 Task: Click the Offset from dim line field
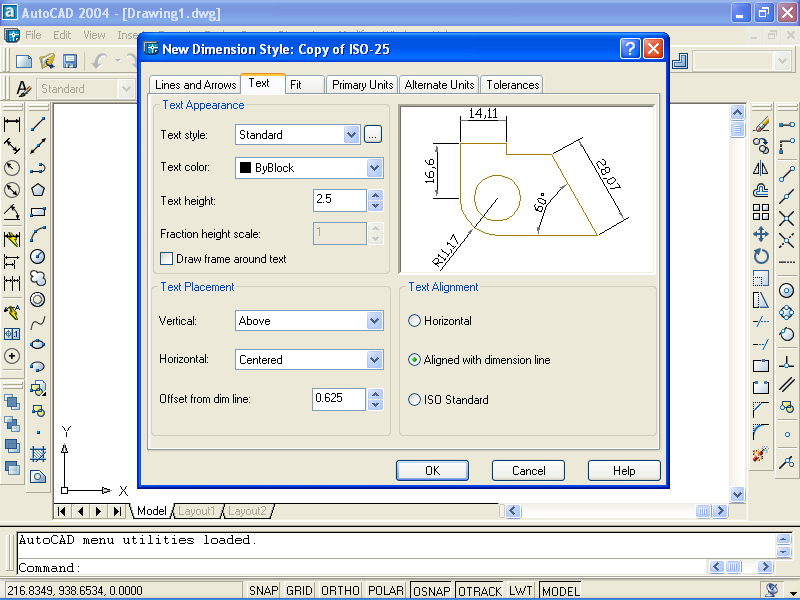pos(339,399)
